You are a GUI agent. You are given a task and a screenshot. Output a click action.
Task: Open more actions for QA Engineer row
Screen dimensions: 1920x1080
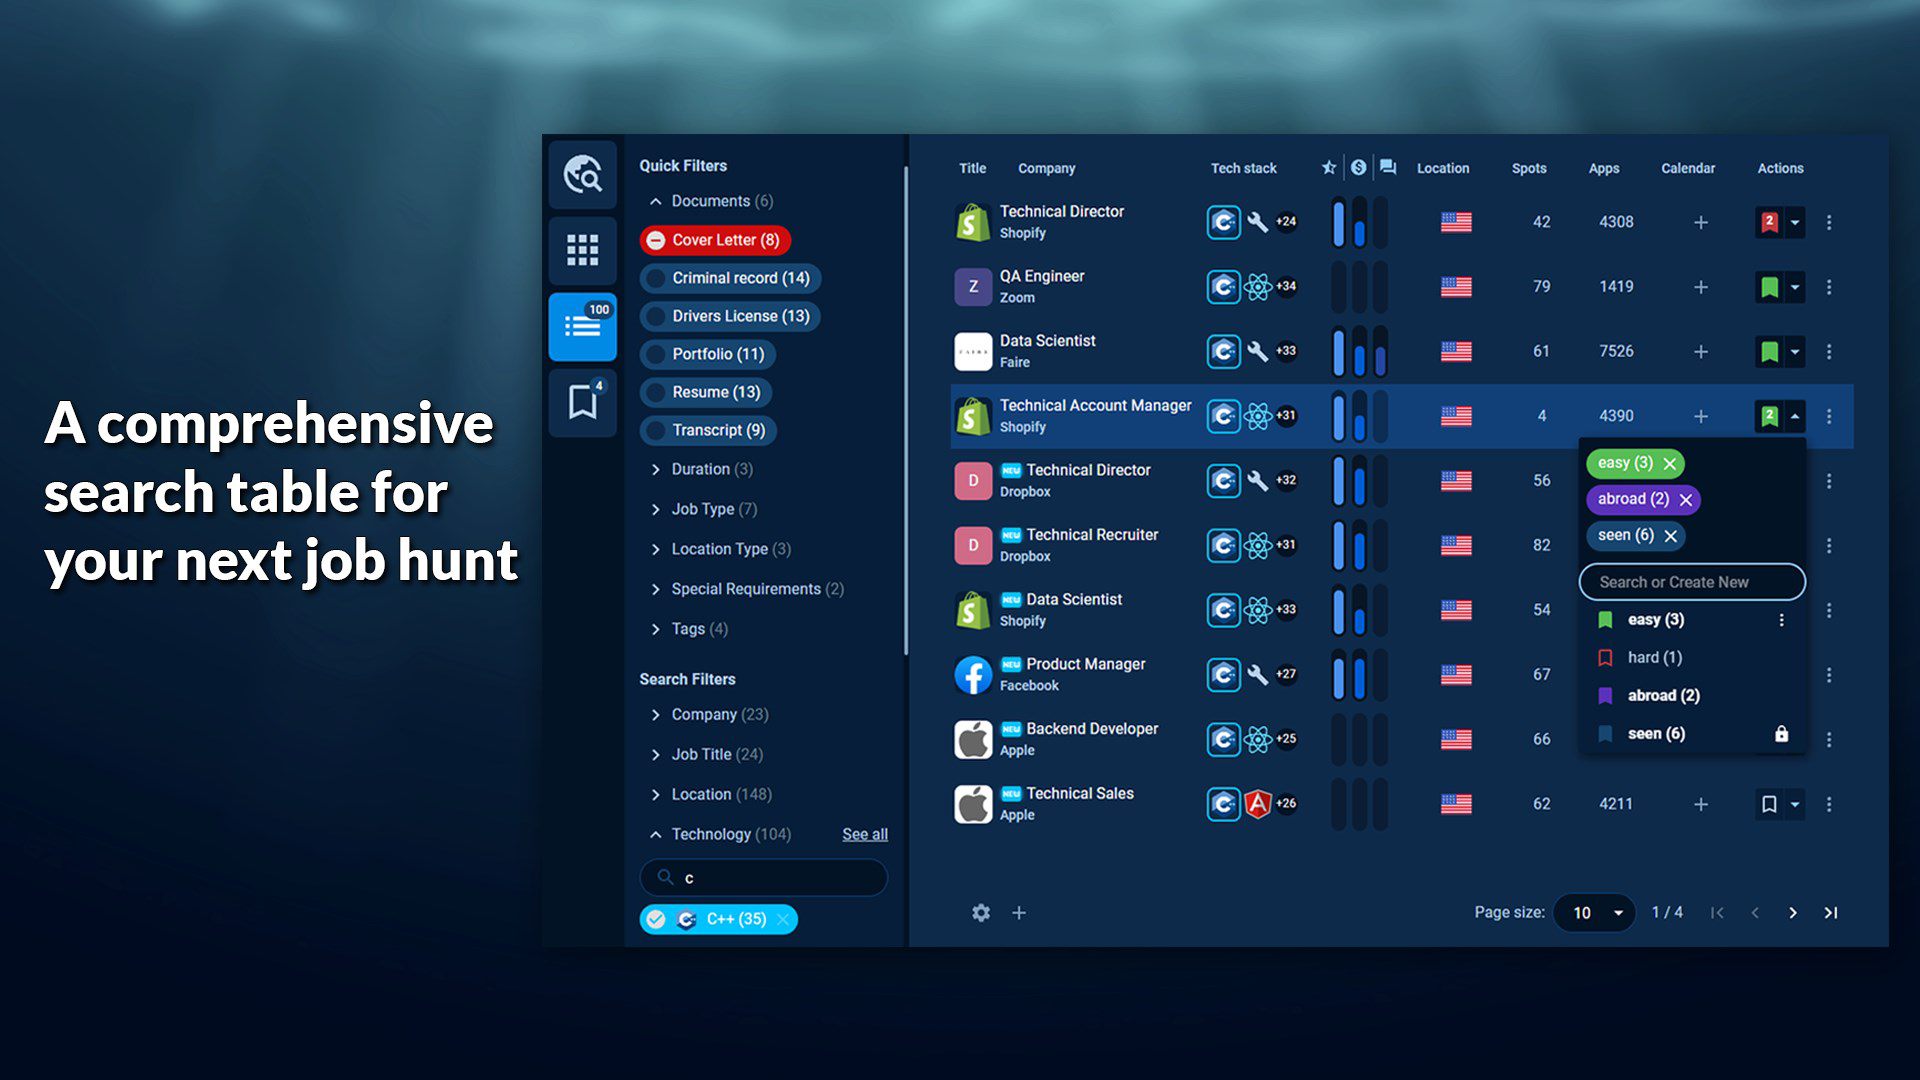click(x=1829, y=287)
